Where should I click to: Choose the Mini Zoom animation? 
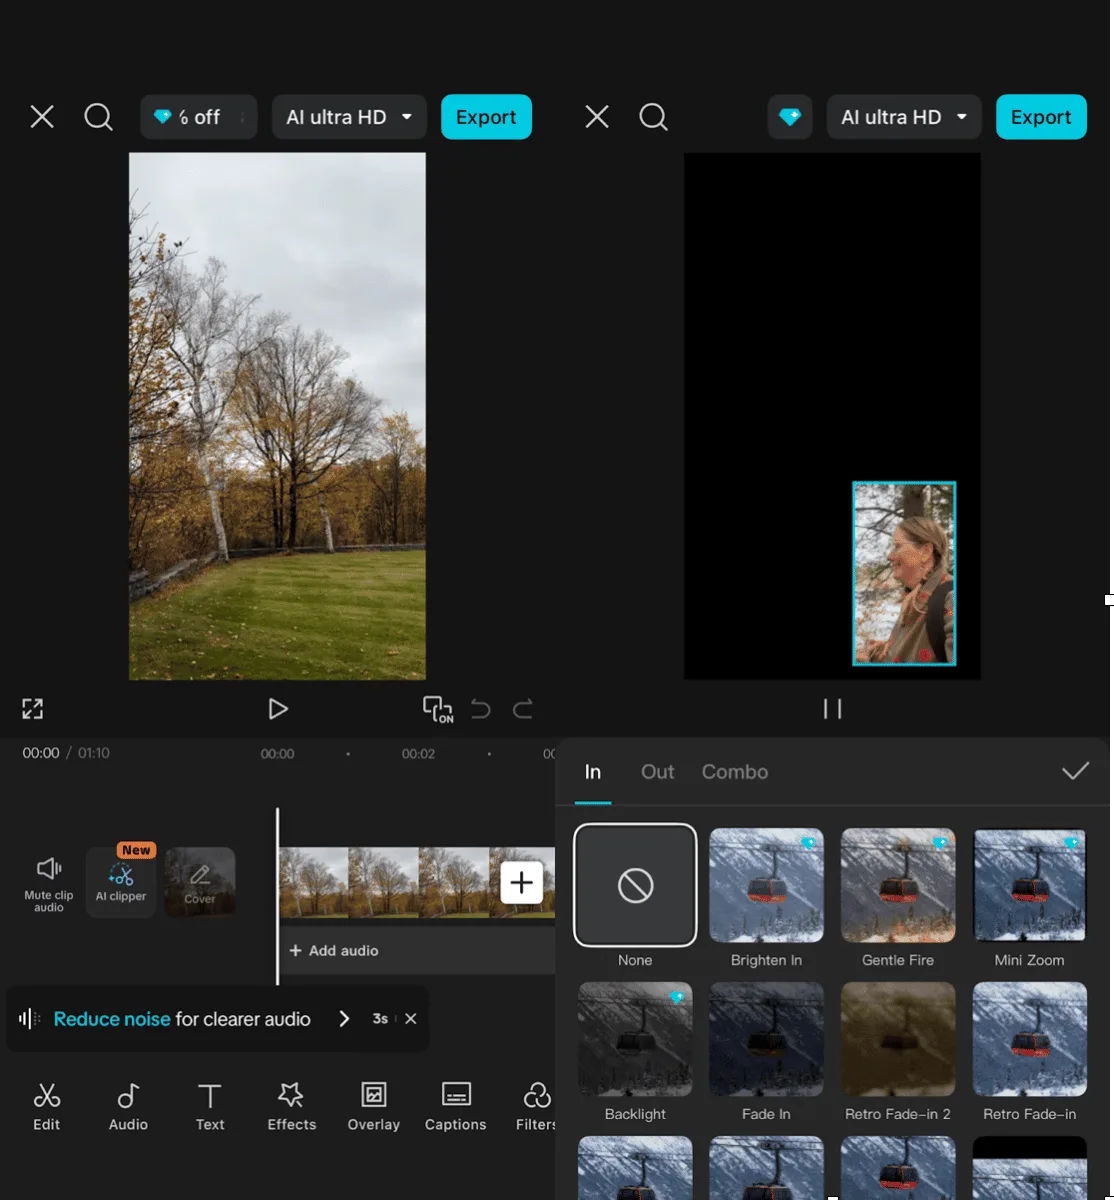(1030, 885)
